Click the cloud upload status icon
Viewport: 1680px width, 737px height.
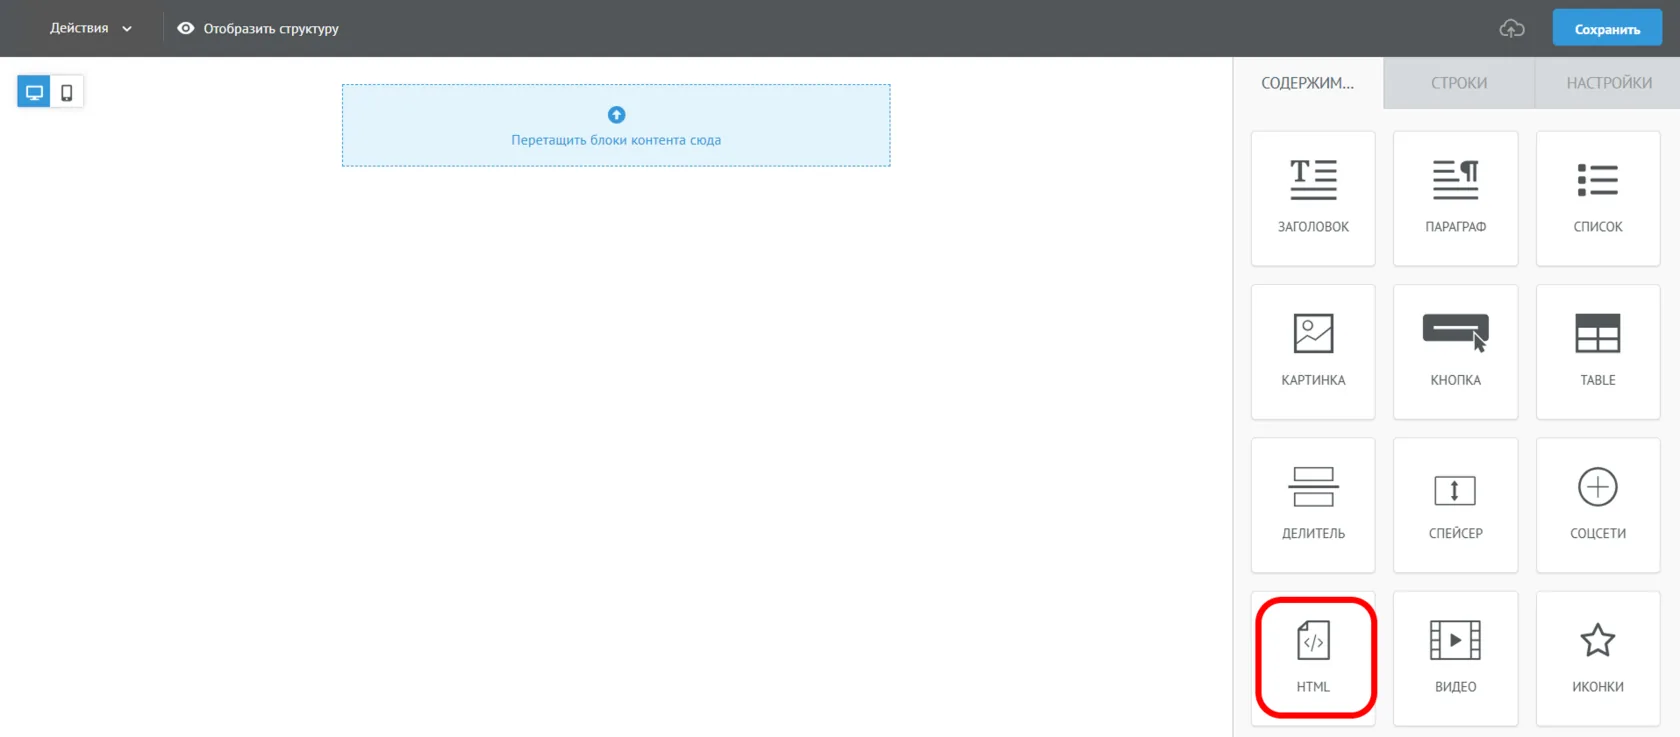coord(1512,28)
